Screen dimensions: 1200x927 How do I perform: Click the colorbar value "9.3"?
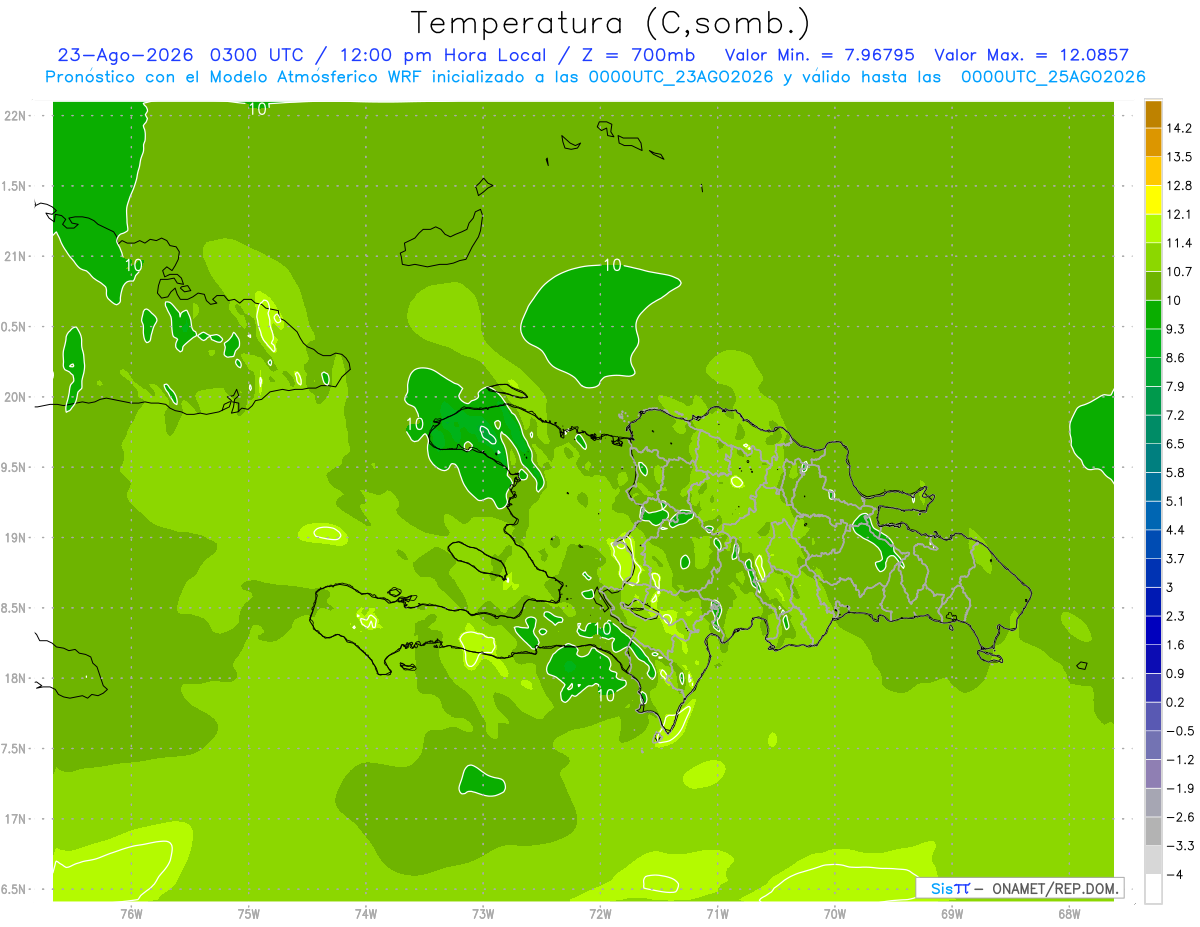(1176, 329)
